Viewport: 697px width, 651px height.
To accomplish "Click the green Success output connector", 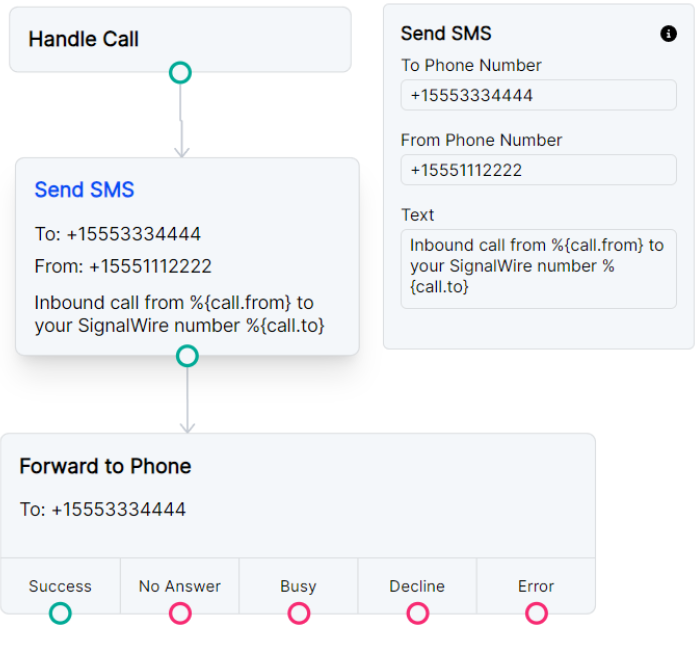I will click(x=60, y=613).
